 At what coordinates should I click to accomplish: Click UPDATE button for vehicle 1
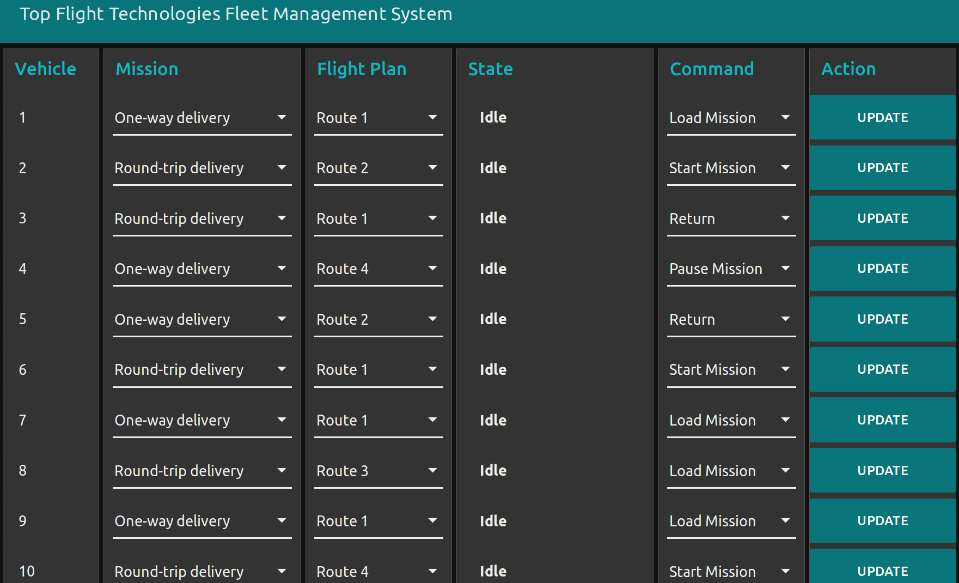(882, 118)
